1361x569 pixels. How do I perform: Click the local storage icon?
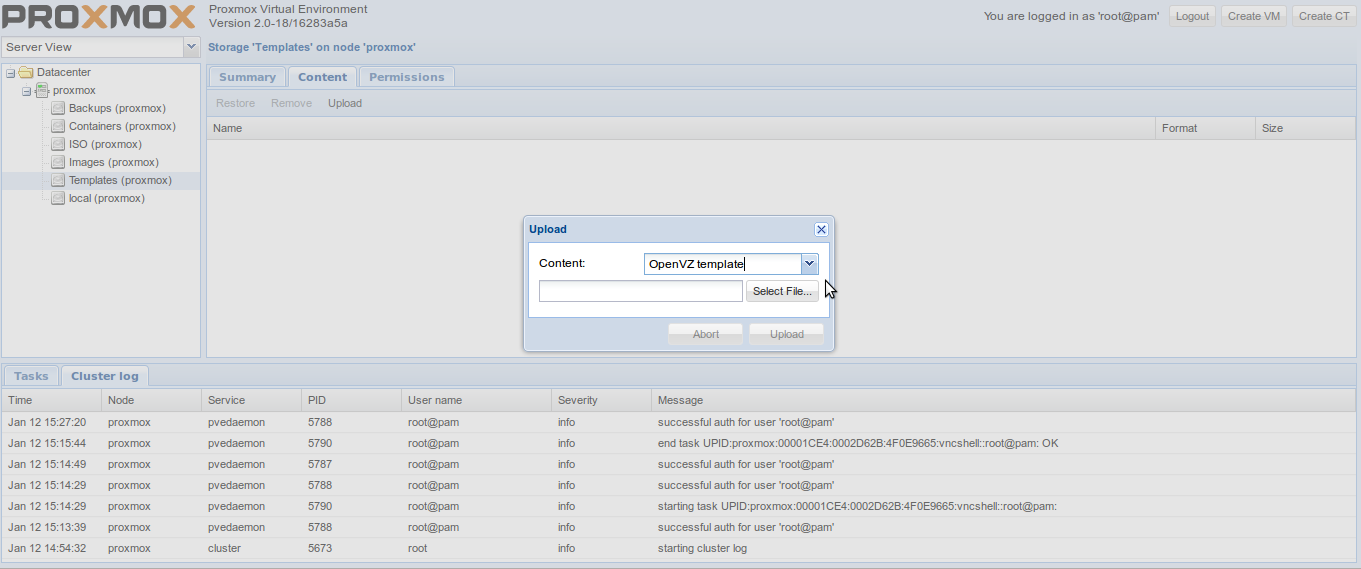click(x=58, y=198)
